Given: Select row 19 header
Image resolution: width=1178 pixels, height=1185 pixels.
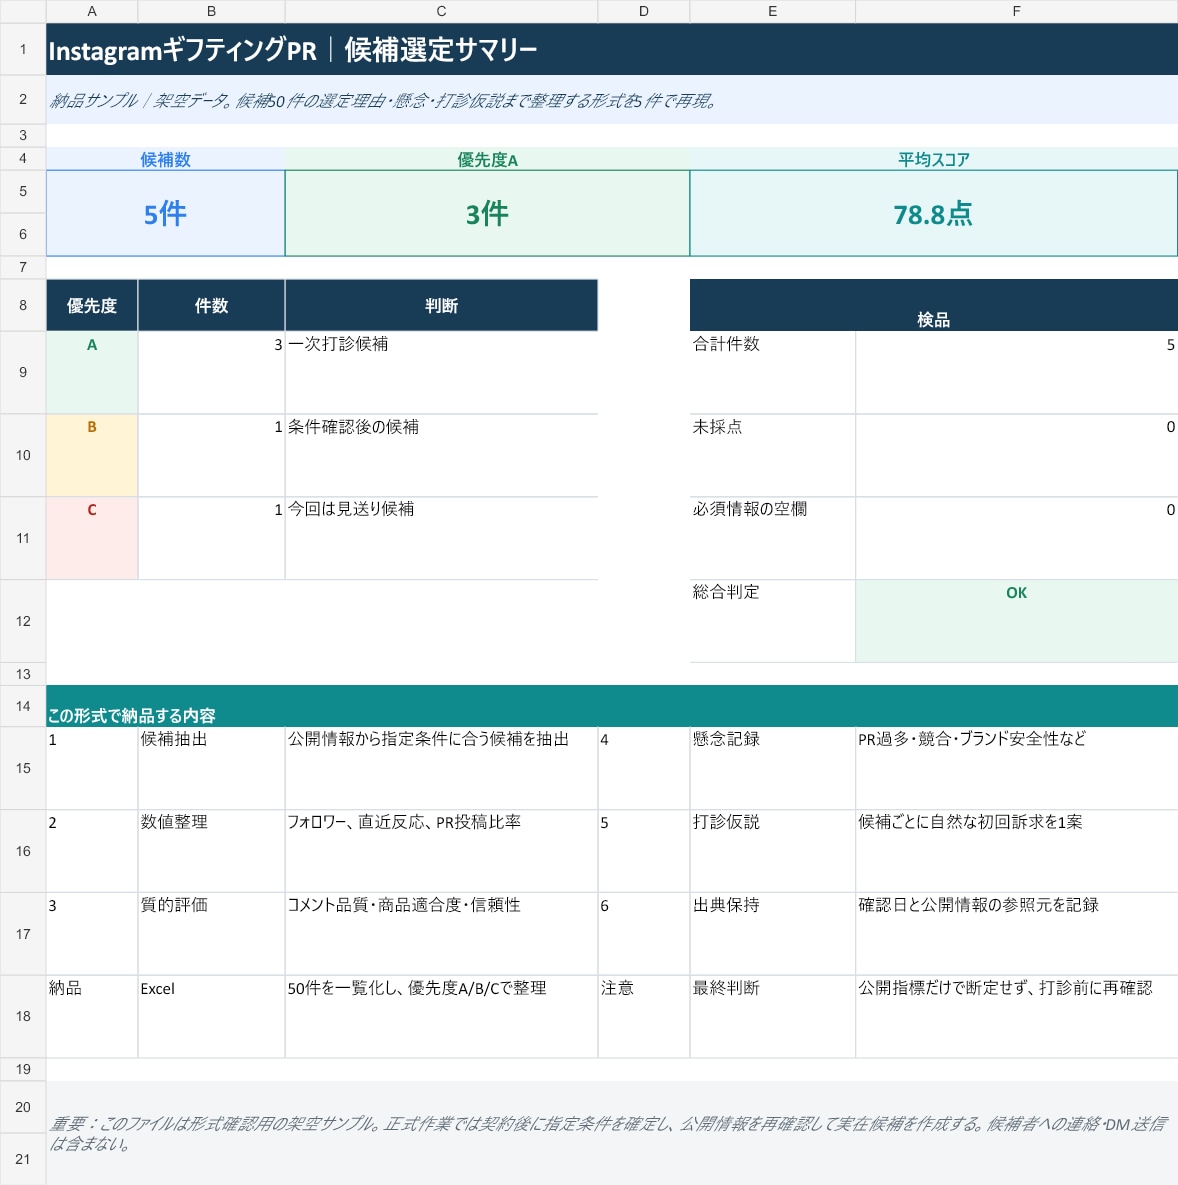Looking at the screenshot, I should point(23,1069).
